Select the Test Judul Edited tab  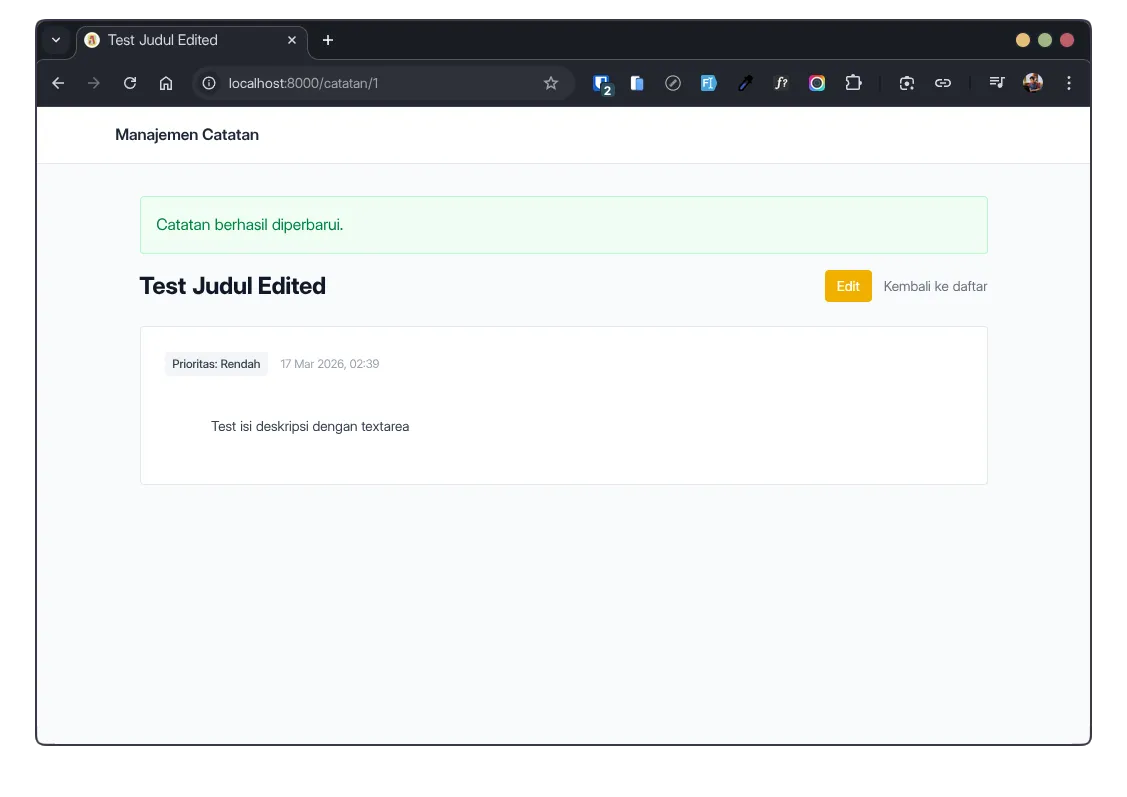click(180, 40)
